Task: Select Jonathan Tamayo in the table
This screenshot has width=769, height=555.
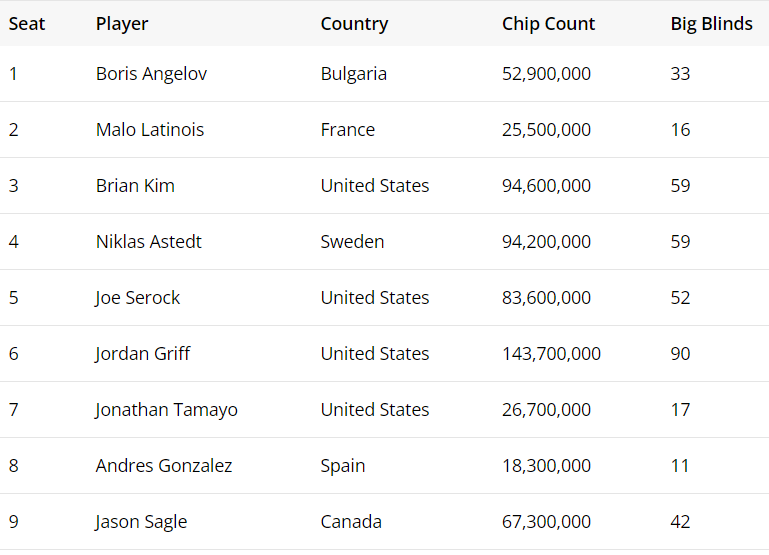Action: [x=166, y=410]
